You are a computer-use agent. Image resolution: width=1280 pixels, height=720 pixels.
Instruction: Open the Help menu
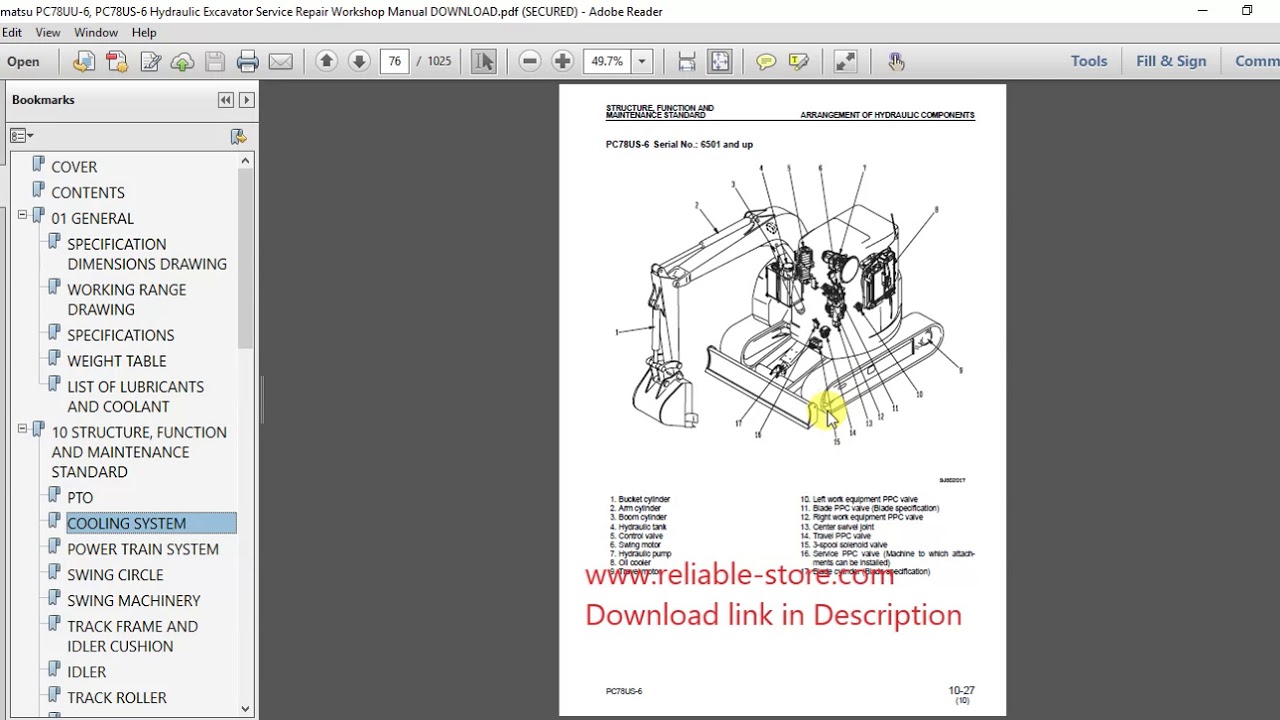coord(144,32)
